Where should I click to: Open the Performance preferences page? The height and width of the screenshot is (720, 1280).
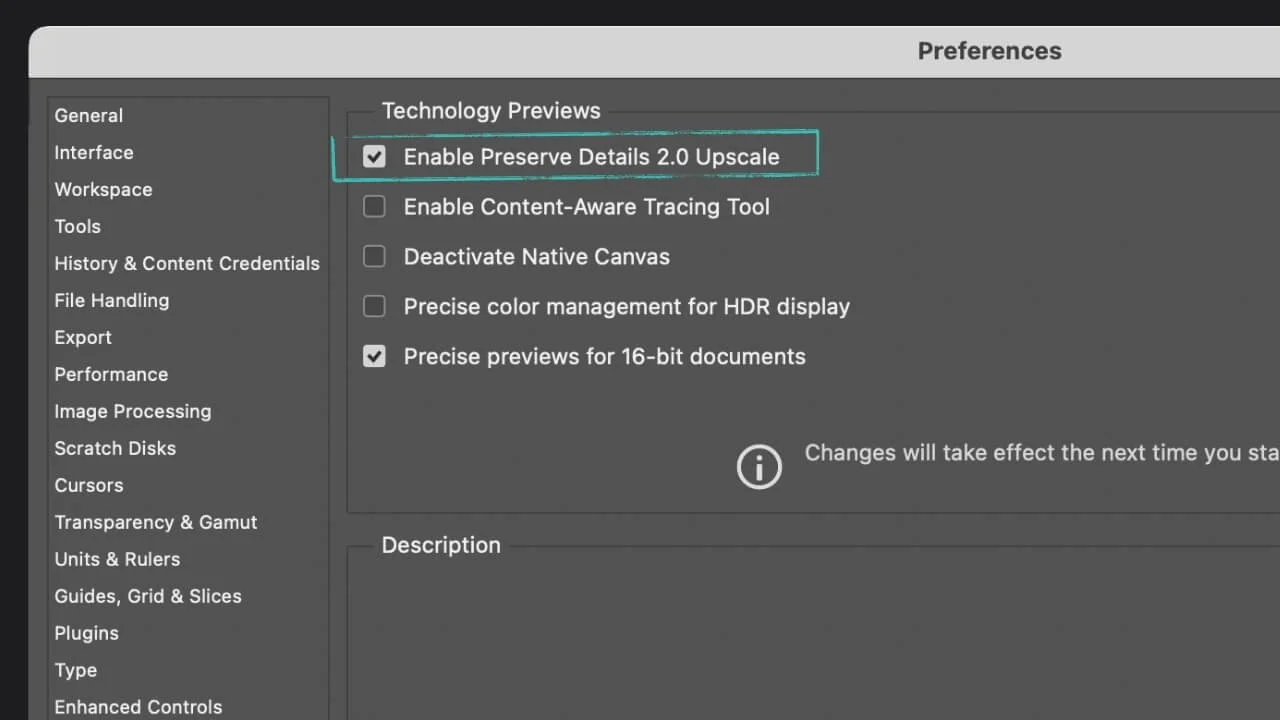pyautogui.click(x=111, y=374)
